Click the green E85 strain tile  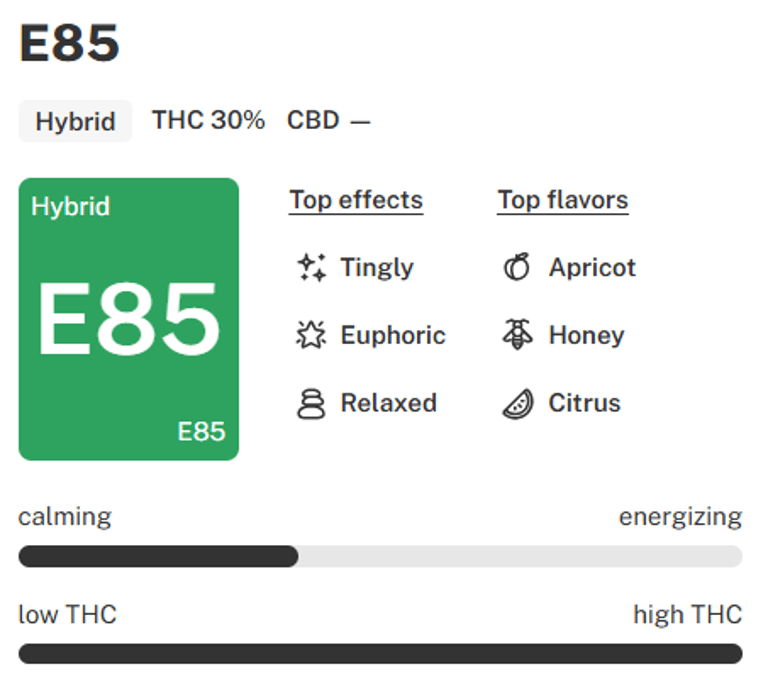(129, 319)
